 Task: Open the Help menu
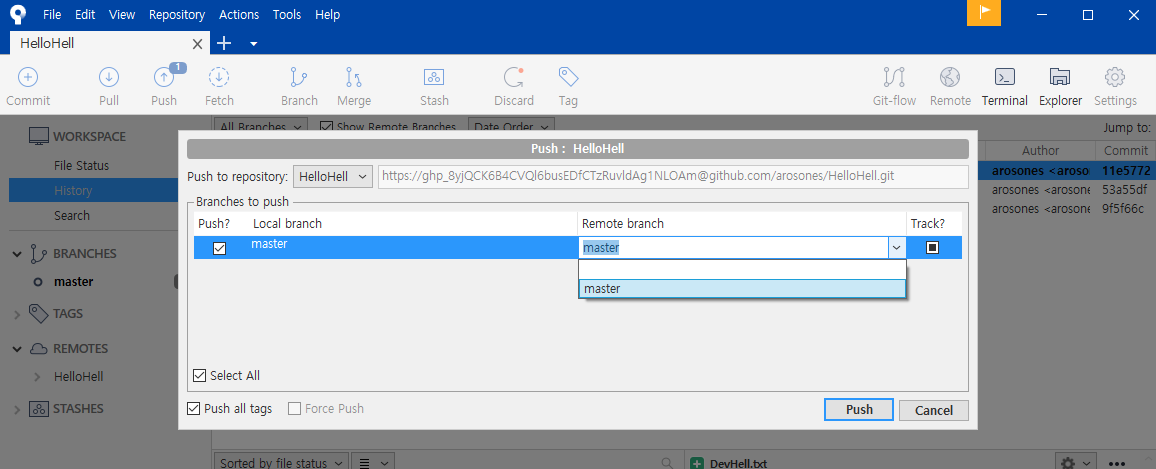(327, 14)
